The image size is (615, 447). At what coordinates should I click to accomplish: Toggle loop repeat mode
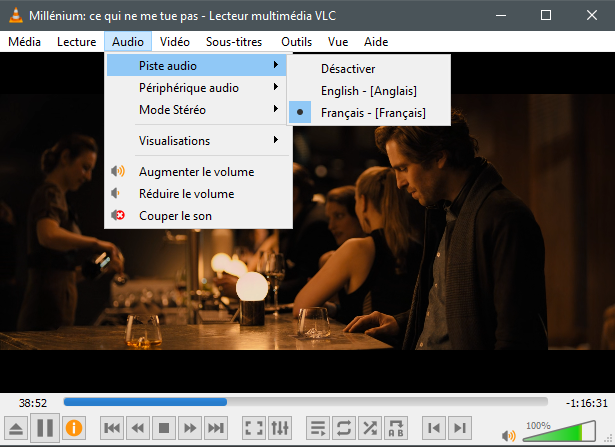(x=344, y=428)
